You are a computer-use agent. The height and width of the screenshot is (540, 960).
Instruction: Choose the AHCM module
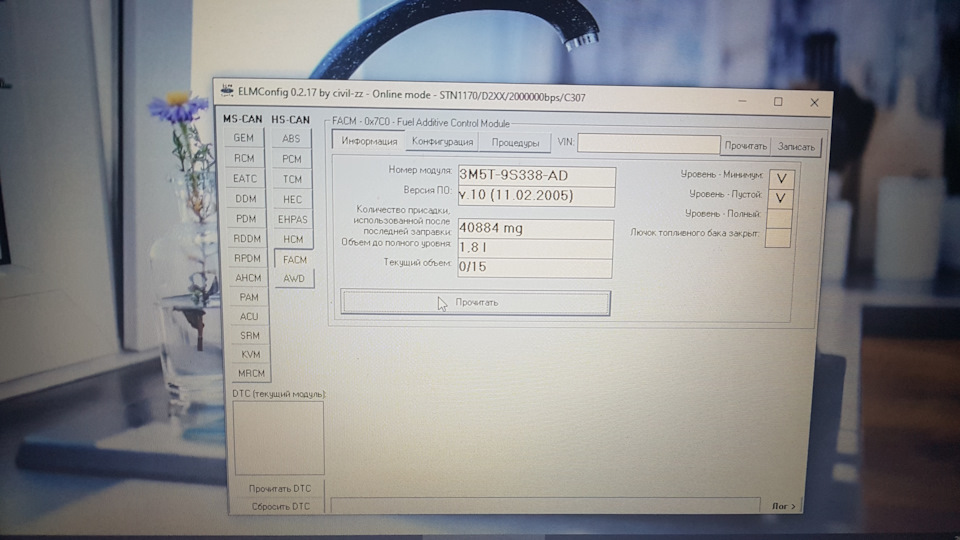point(248,278)
